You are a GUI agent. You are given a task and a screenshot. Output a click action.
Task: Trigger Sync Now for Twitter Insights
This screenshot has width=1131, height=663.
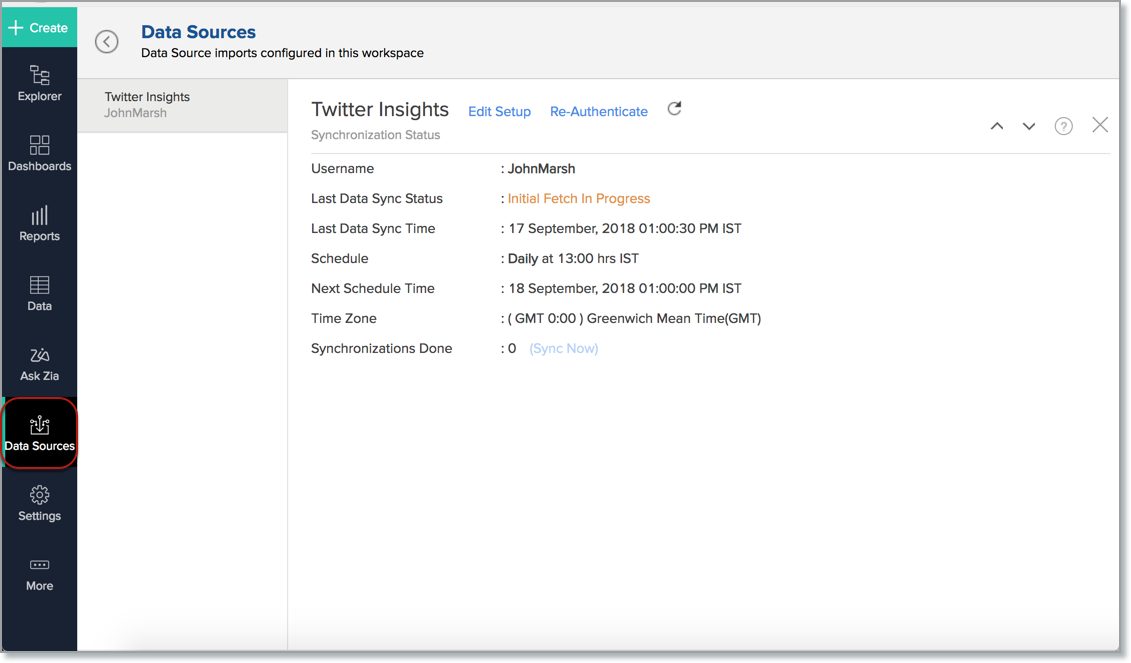563,348
